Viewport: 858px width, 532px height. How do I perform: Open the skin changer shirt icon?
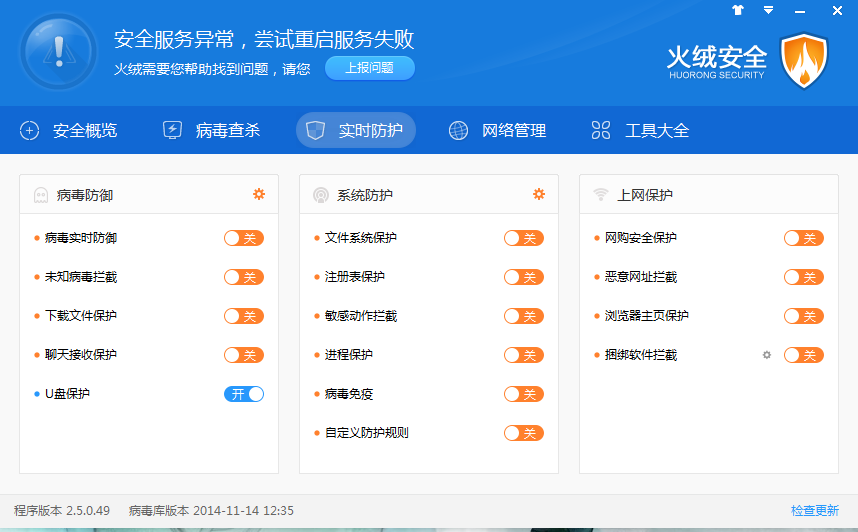(738, 10)
